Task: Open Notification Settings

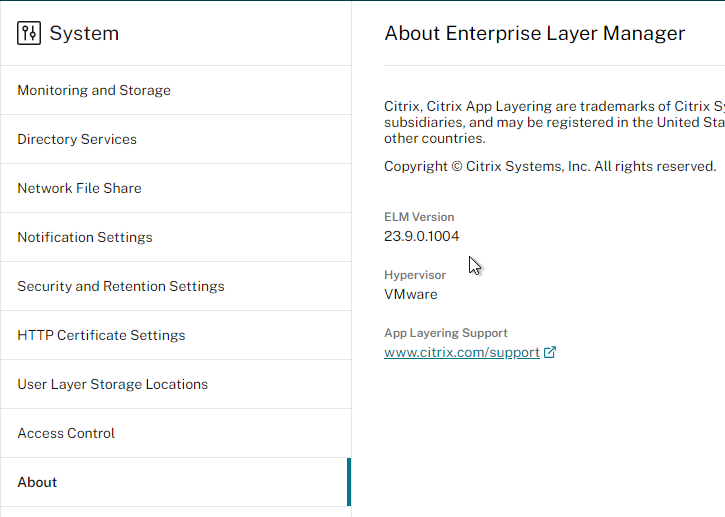Action: click(x=176, y=237)
